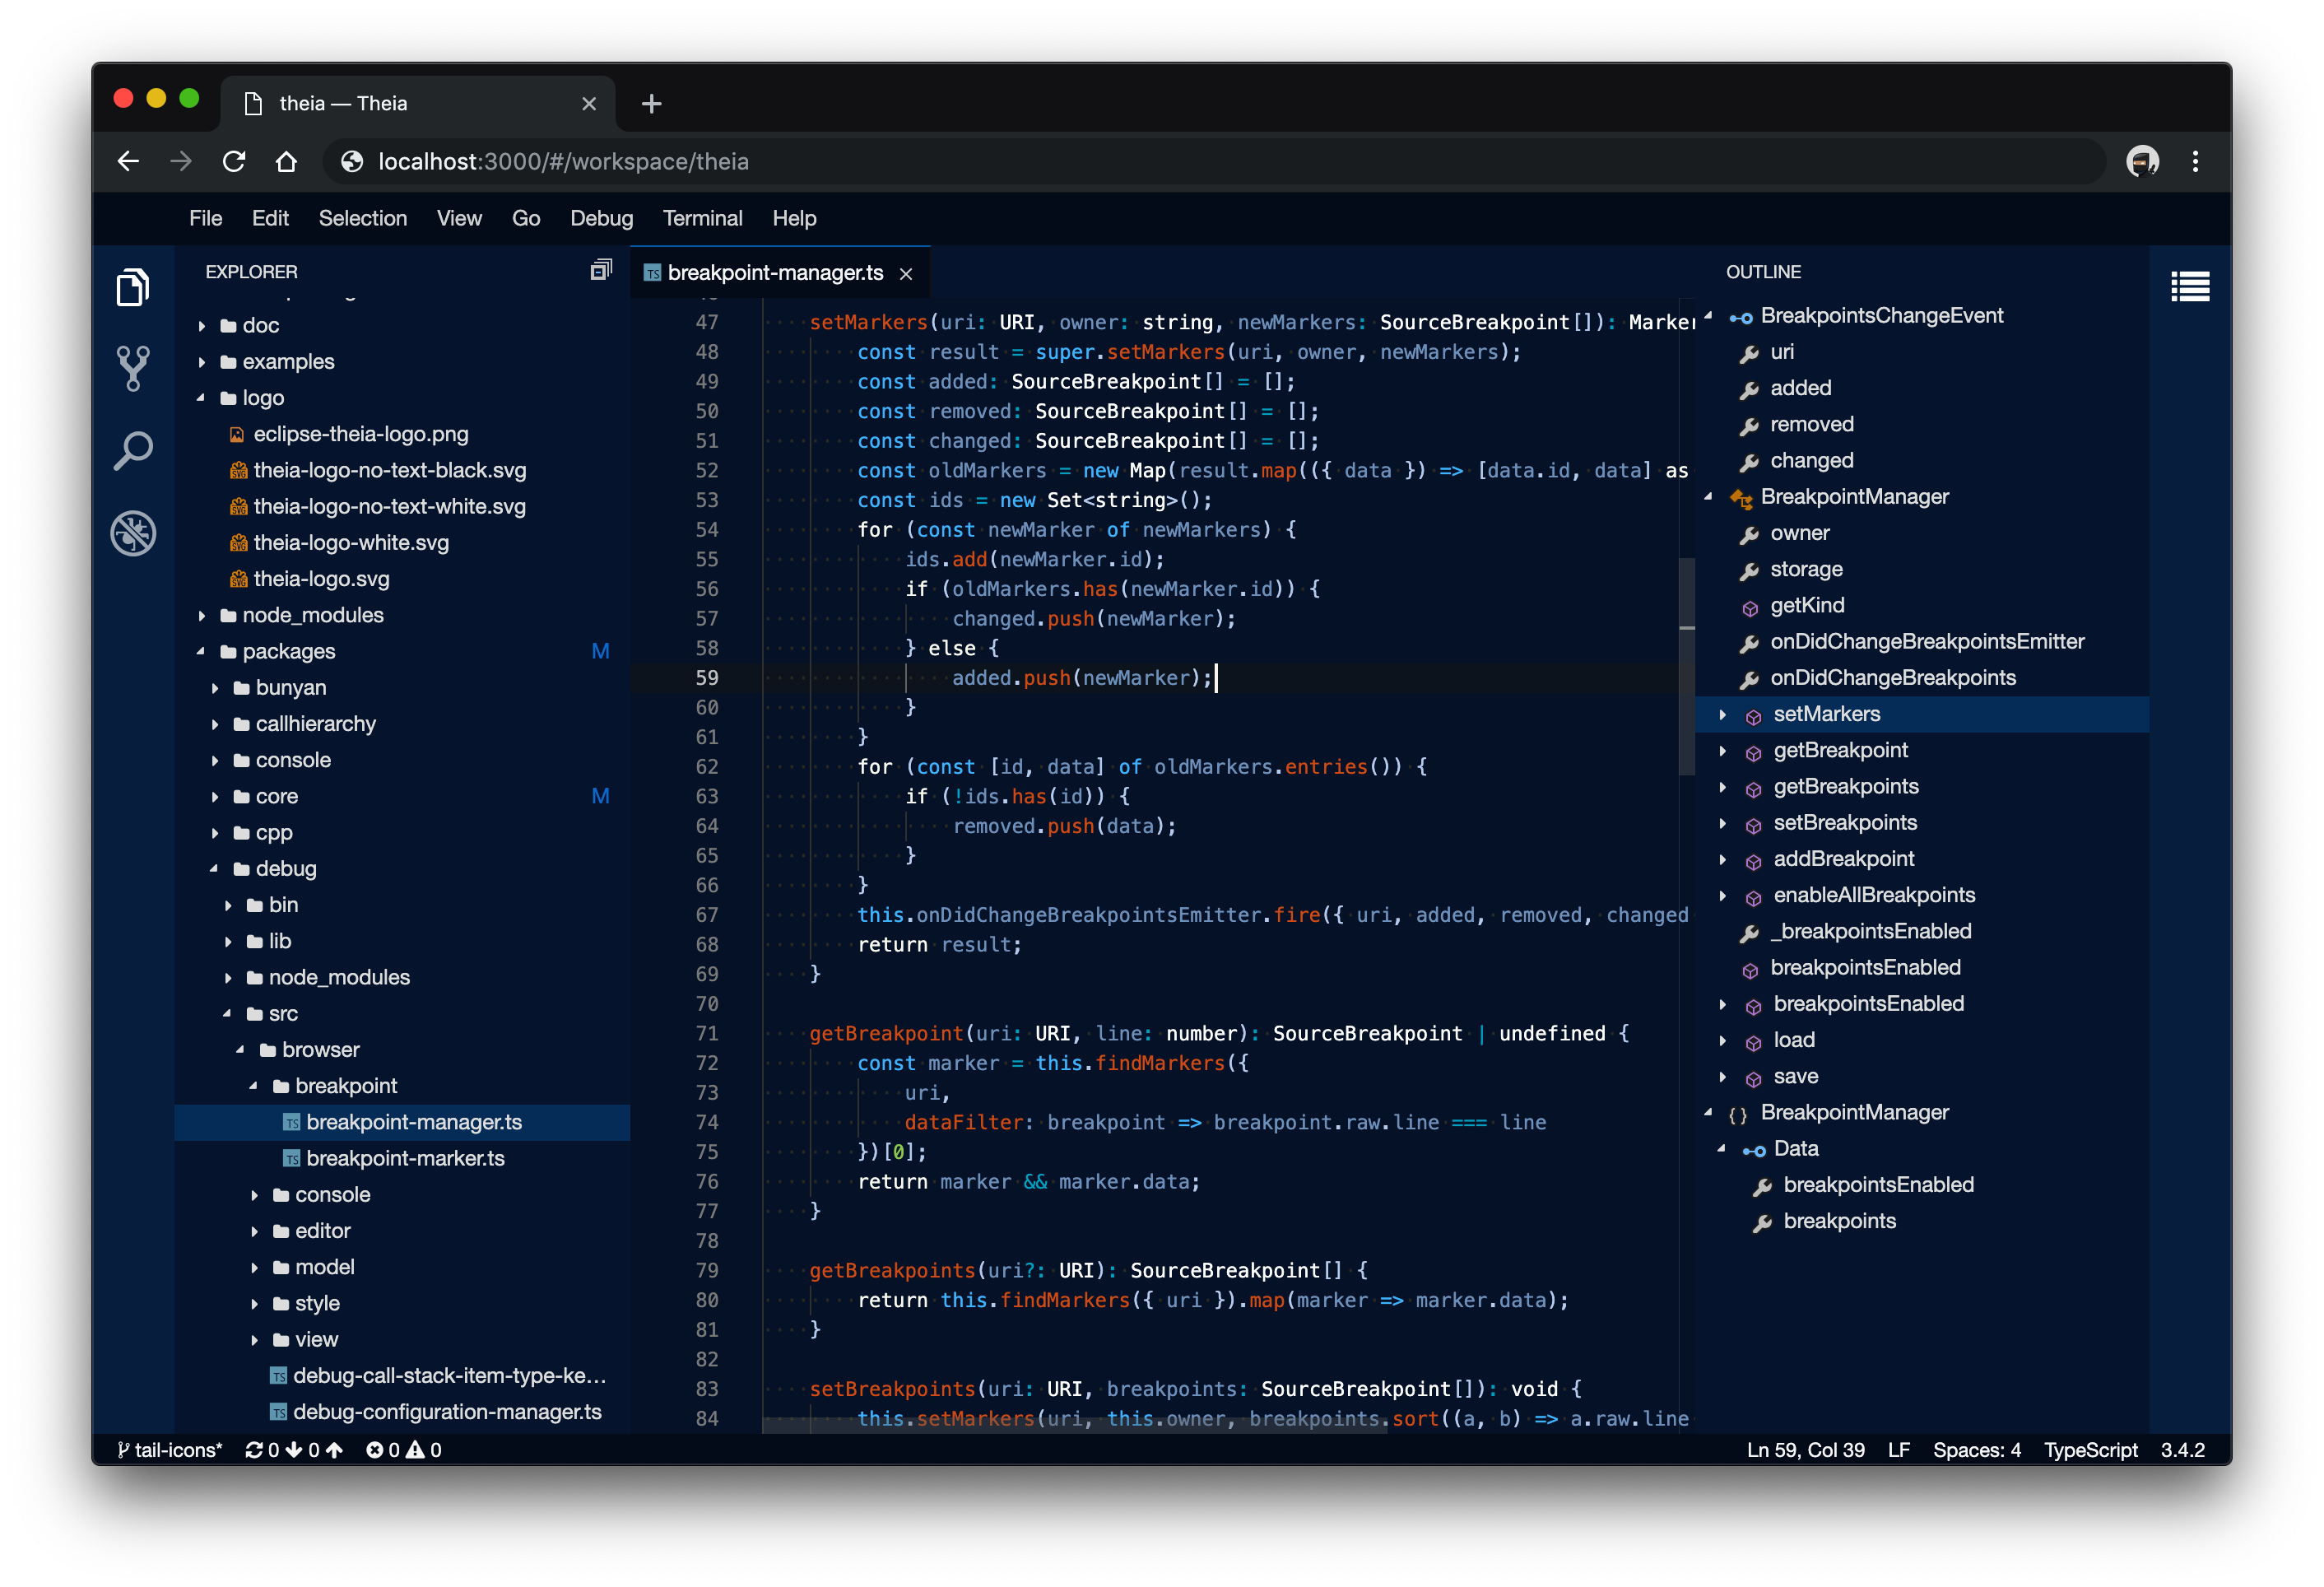Open the Explorer view in sidebar

coord(132,288)
